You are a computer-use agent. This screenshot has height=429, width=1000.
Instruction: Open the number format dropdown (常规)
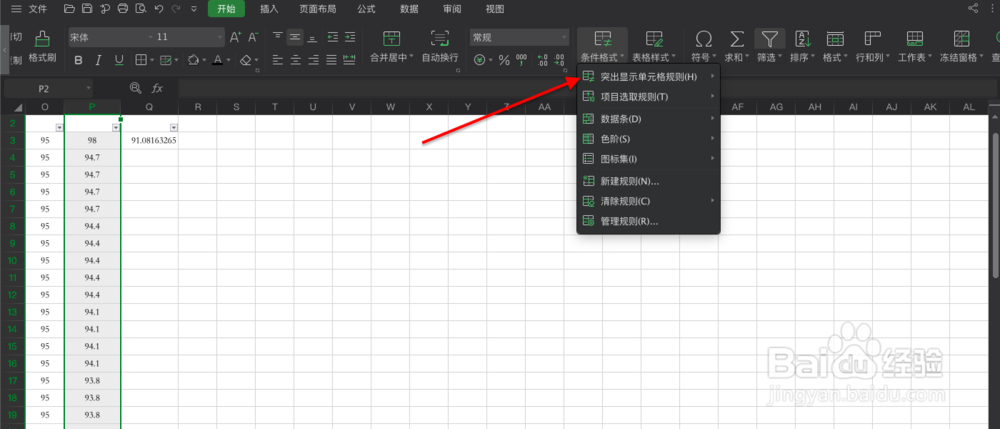564,38
